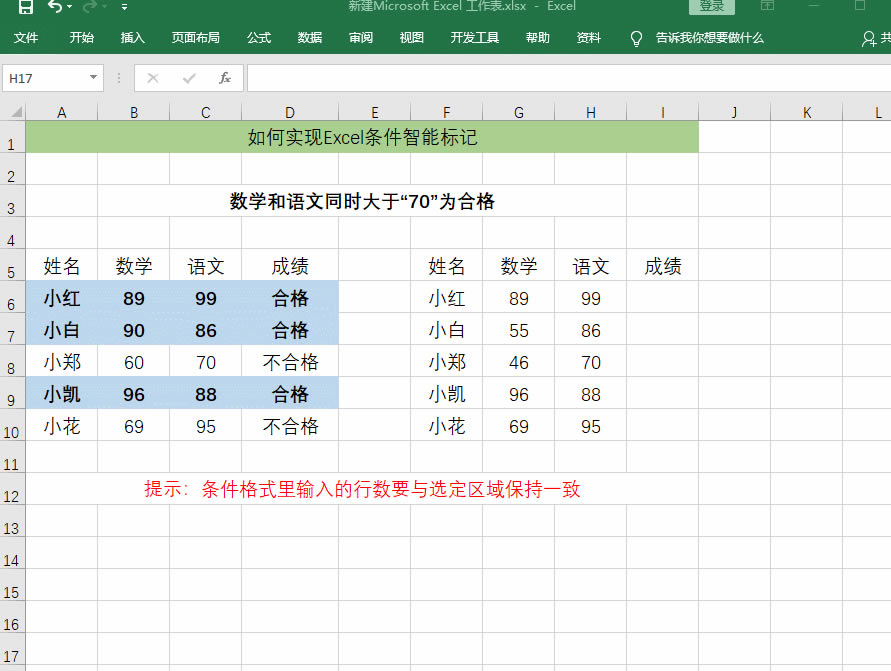The image size is (891, 671).
Task: Click inside the formula bar input
Action: tap(560, 78)
